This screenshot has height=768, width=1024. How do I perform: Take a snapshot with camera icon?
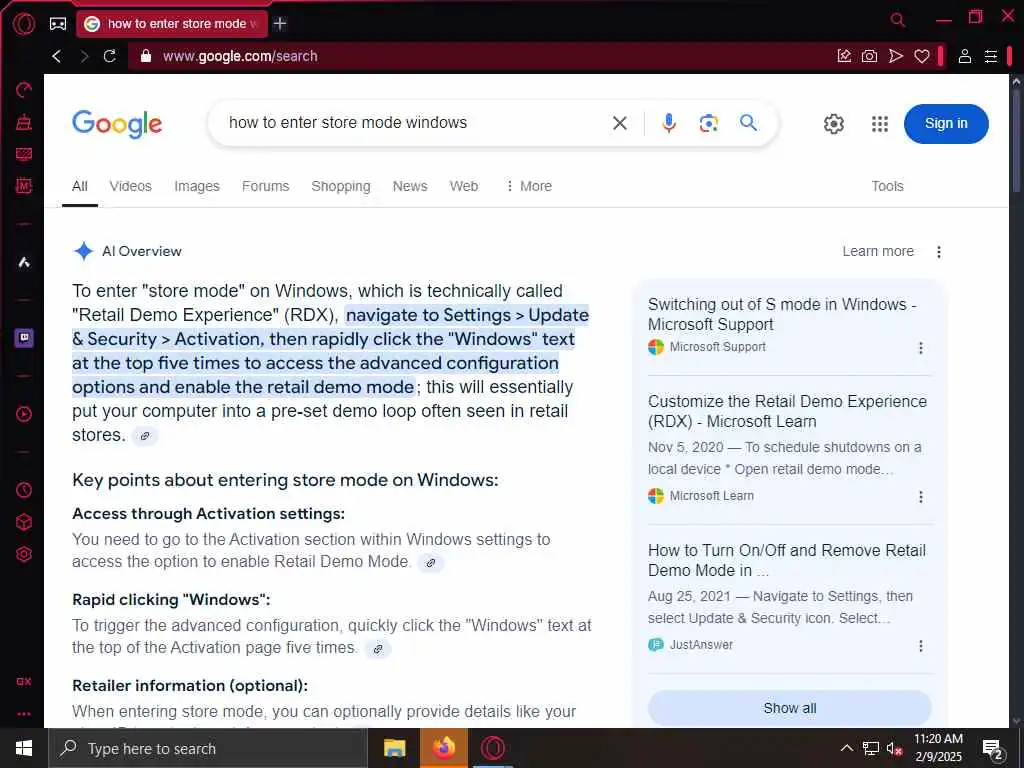click(x=869, y=56)
